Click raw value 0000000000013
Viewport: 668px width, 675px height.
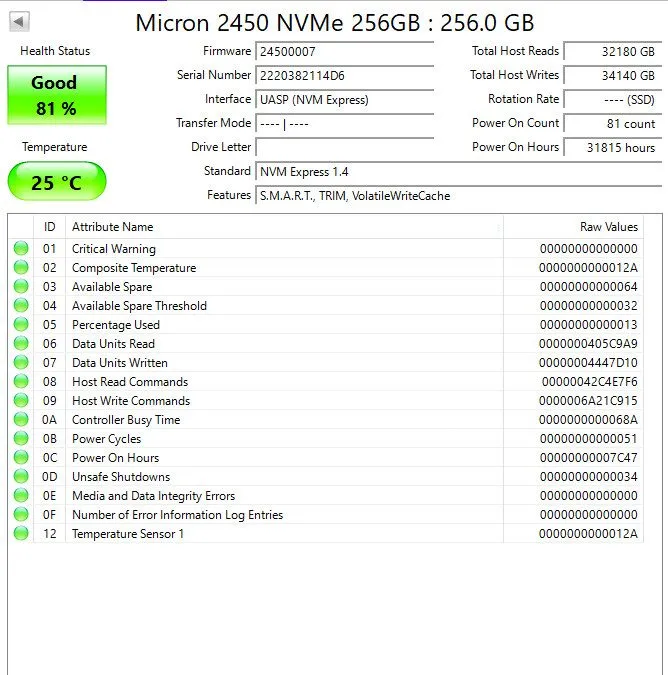tap(588, 325)
